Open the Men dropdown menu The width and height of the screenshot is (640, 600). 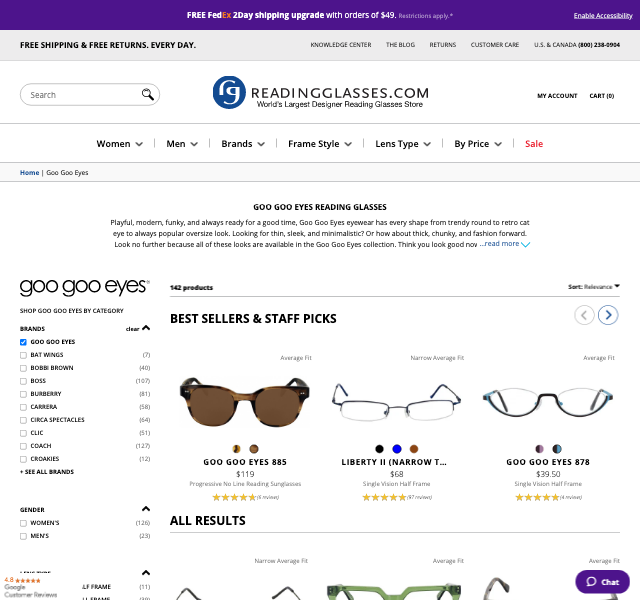(x=182, y=144)
